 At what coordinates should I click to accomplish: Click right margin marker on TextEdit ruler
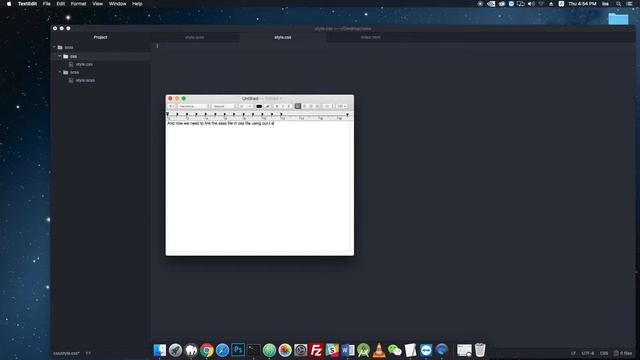347,114
